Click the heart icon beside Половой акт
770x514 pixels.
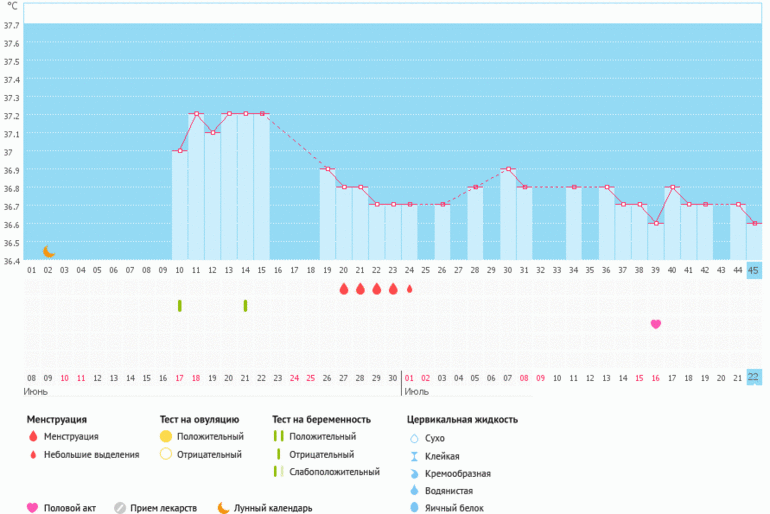(32, 508)
